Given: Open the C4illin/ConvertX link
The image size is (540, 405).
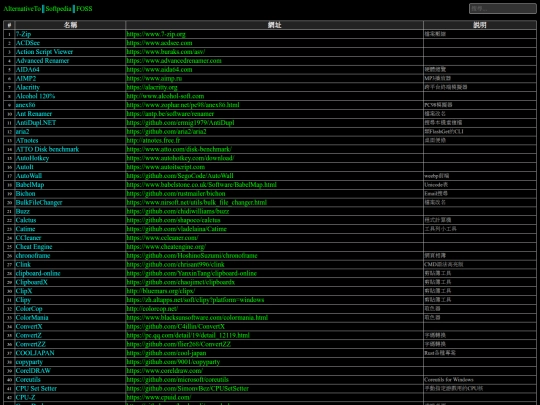Looking at the screenshot, I should point(176,326).
